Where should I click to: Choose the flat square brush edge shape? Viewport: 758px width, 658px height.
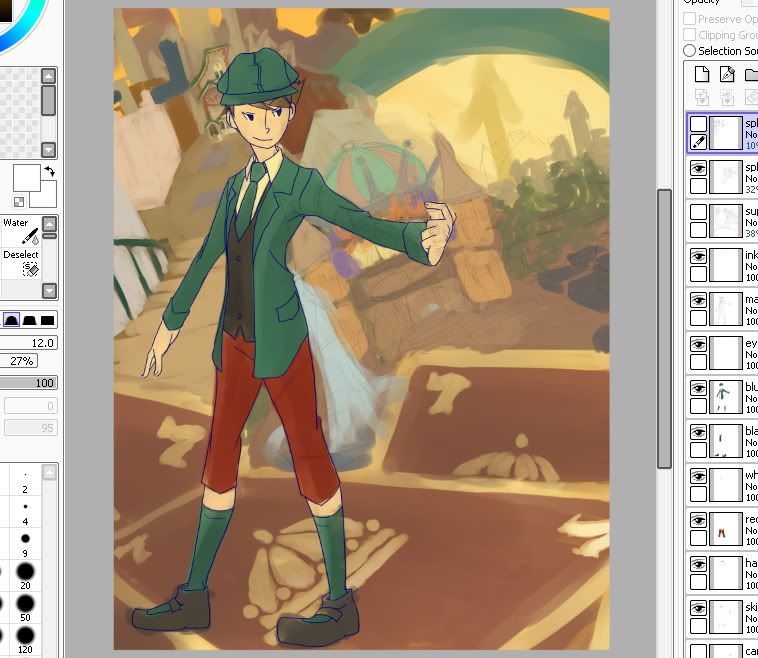(47, 320)
